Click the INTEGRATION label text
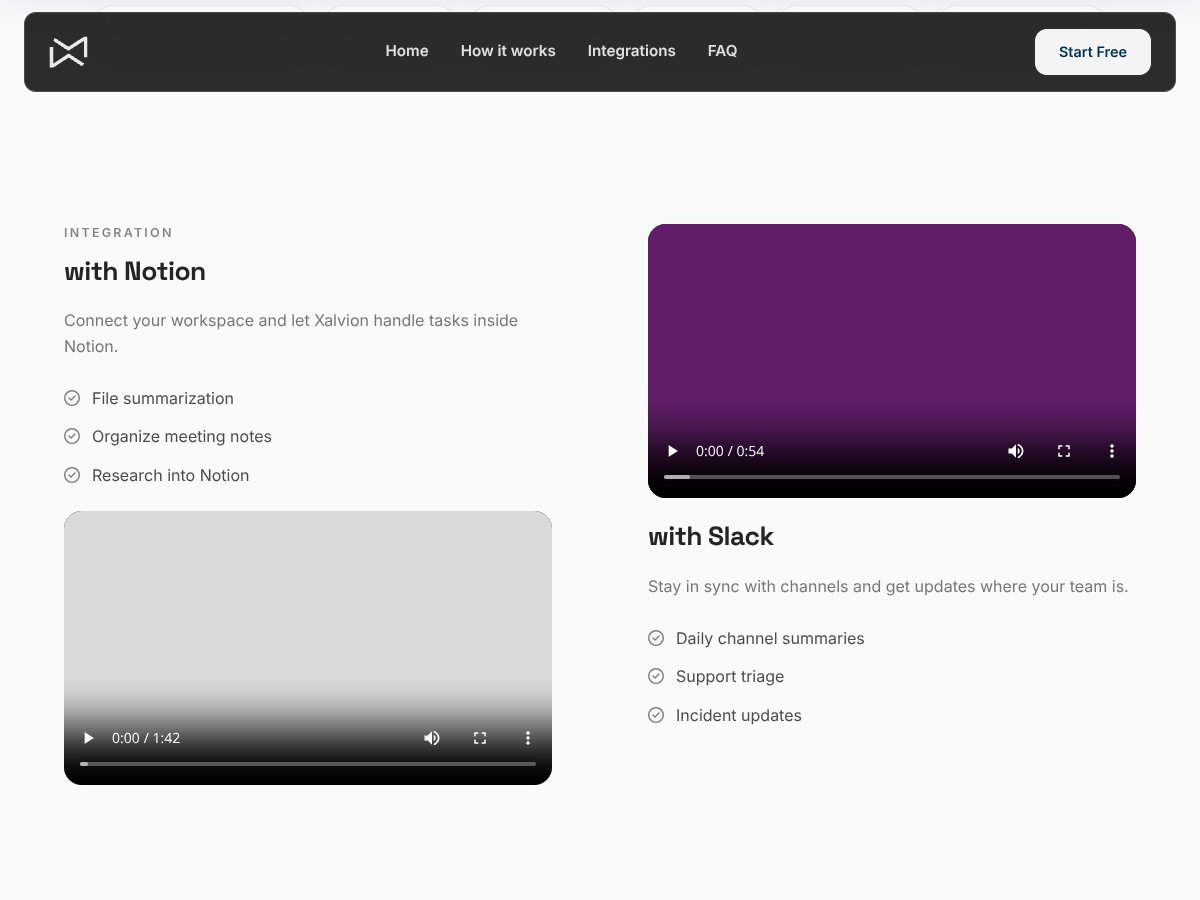The image size is (1200, 900). [118, 232]
